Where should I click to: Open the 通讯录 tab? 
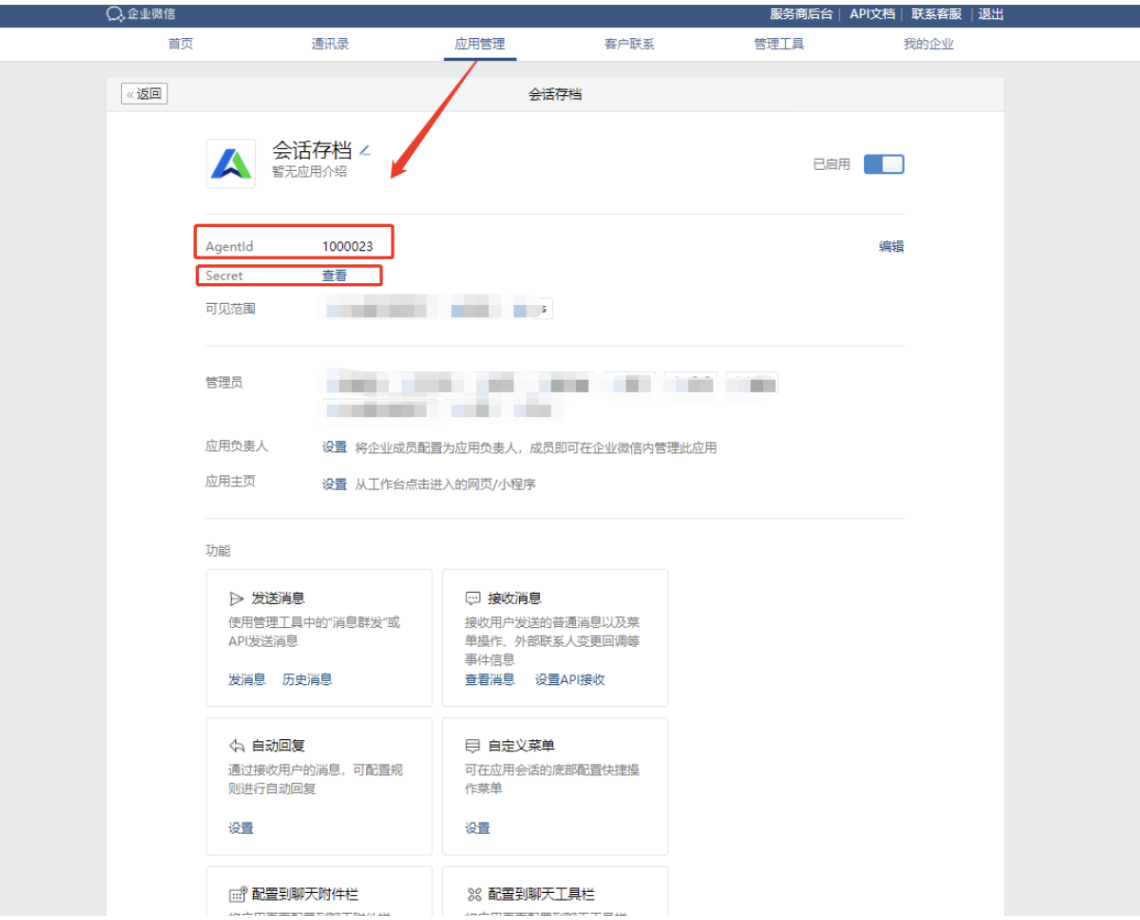[x=330, y=44]
